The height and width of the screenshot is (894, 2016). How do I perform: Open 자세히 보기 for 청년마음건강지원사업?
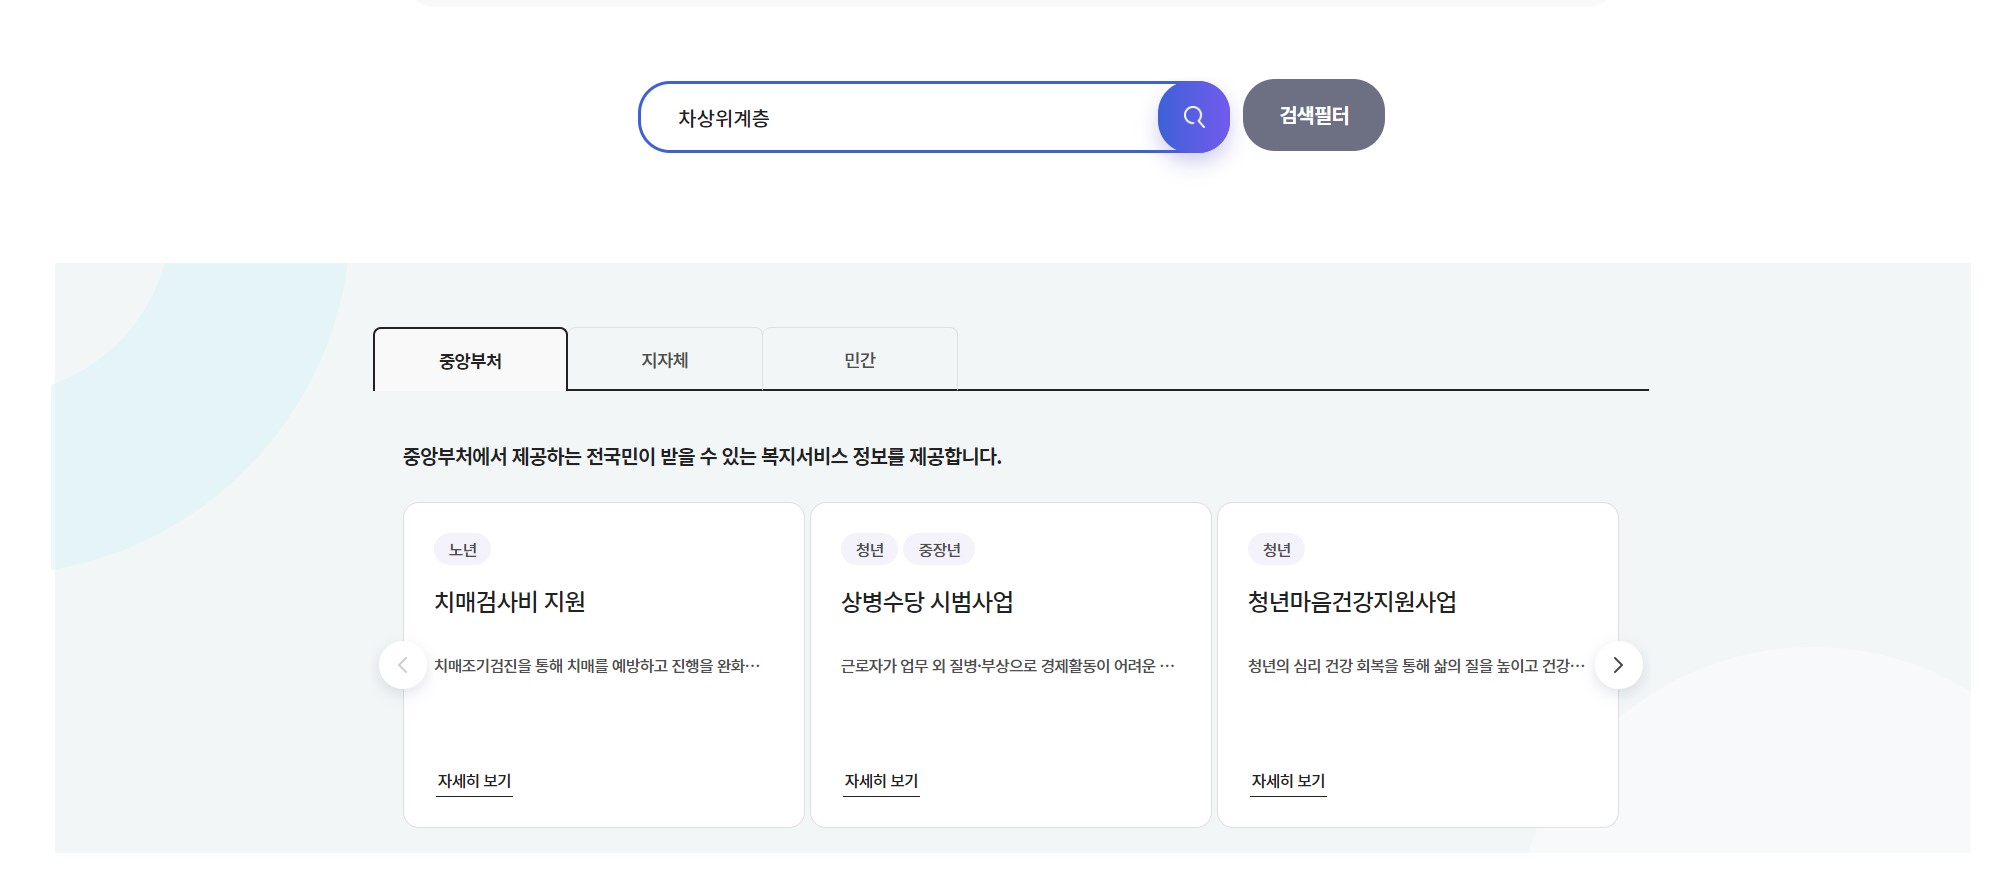point(1288,781)
